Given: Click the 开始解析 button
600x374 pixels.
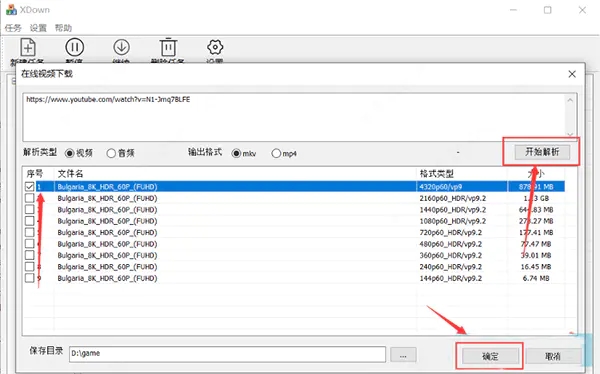Looking at the screenshot, I should pyautogui.click(x=542, y=152).
